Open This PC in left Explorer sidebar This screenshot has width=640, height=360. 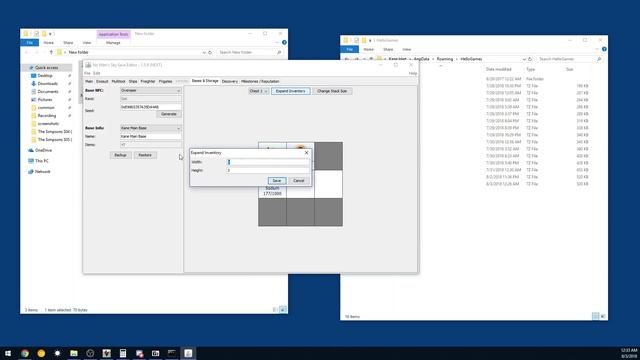[42, 161]
